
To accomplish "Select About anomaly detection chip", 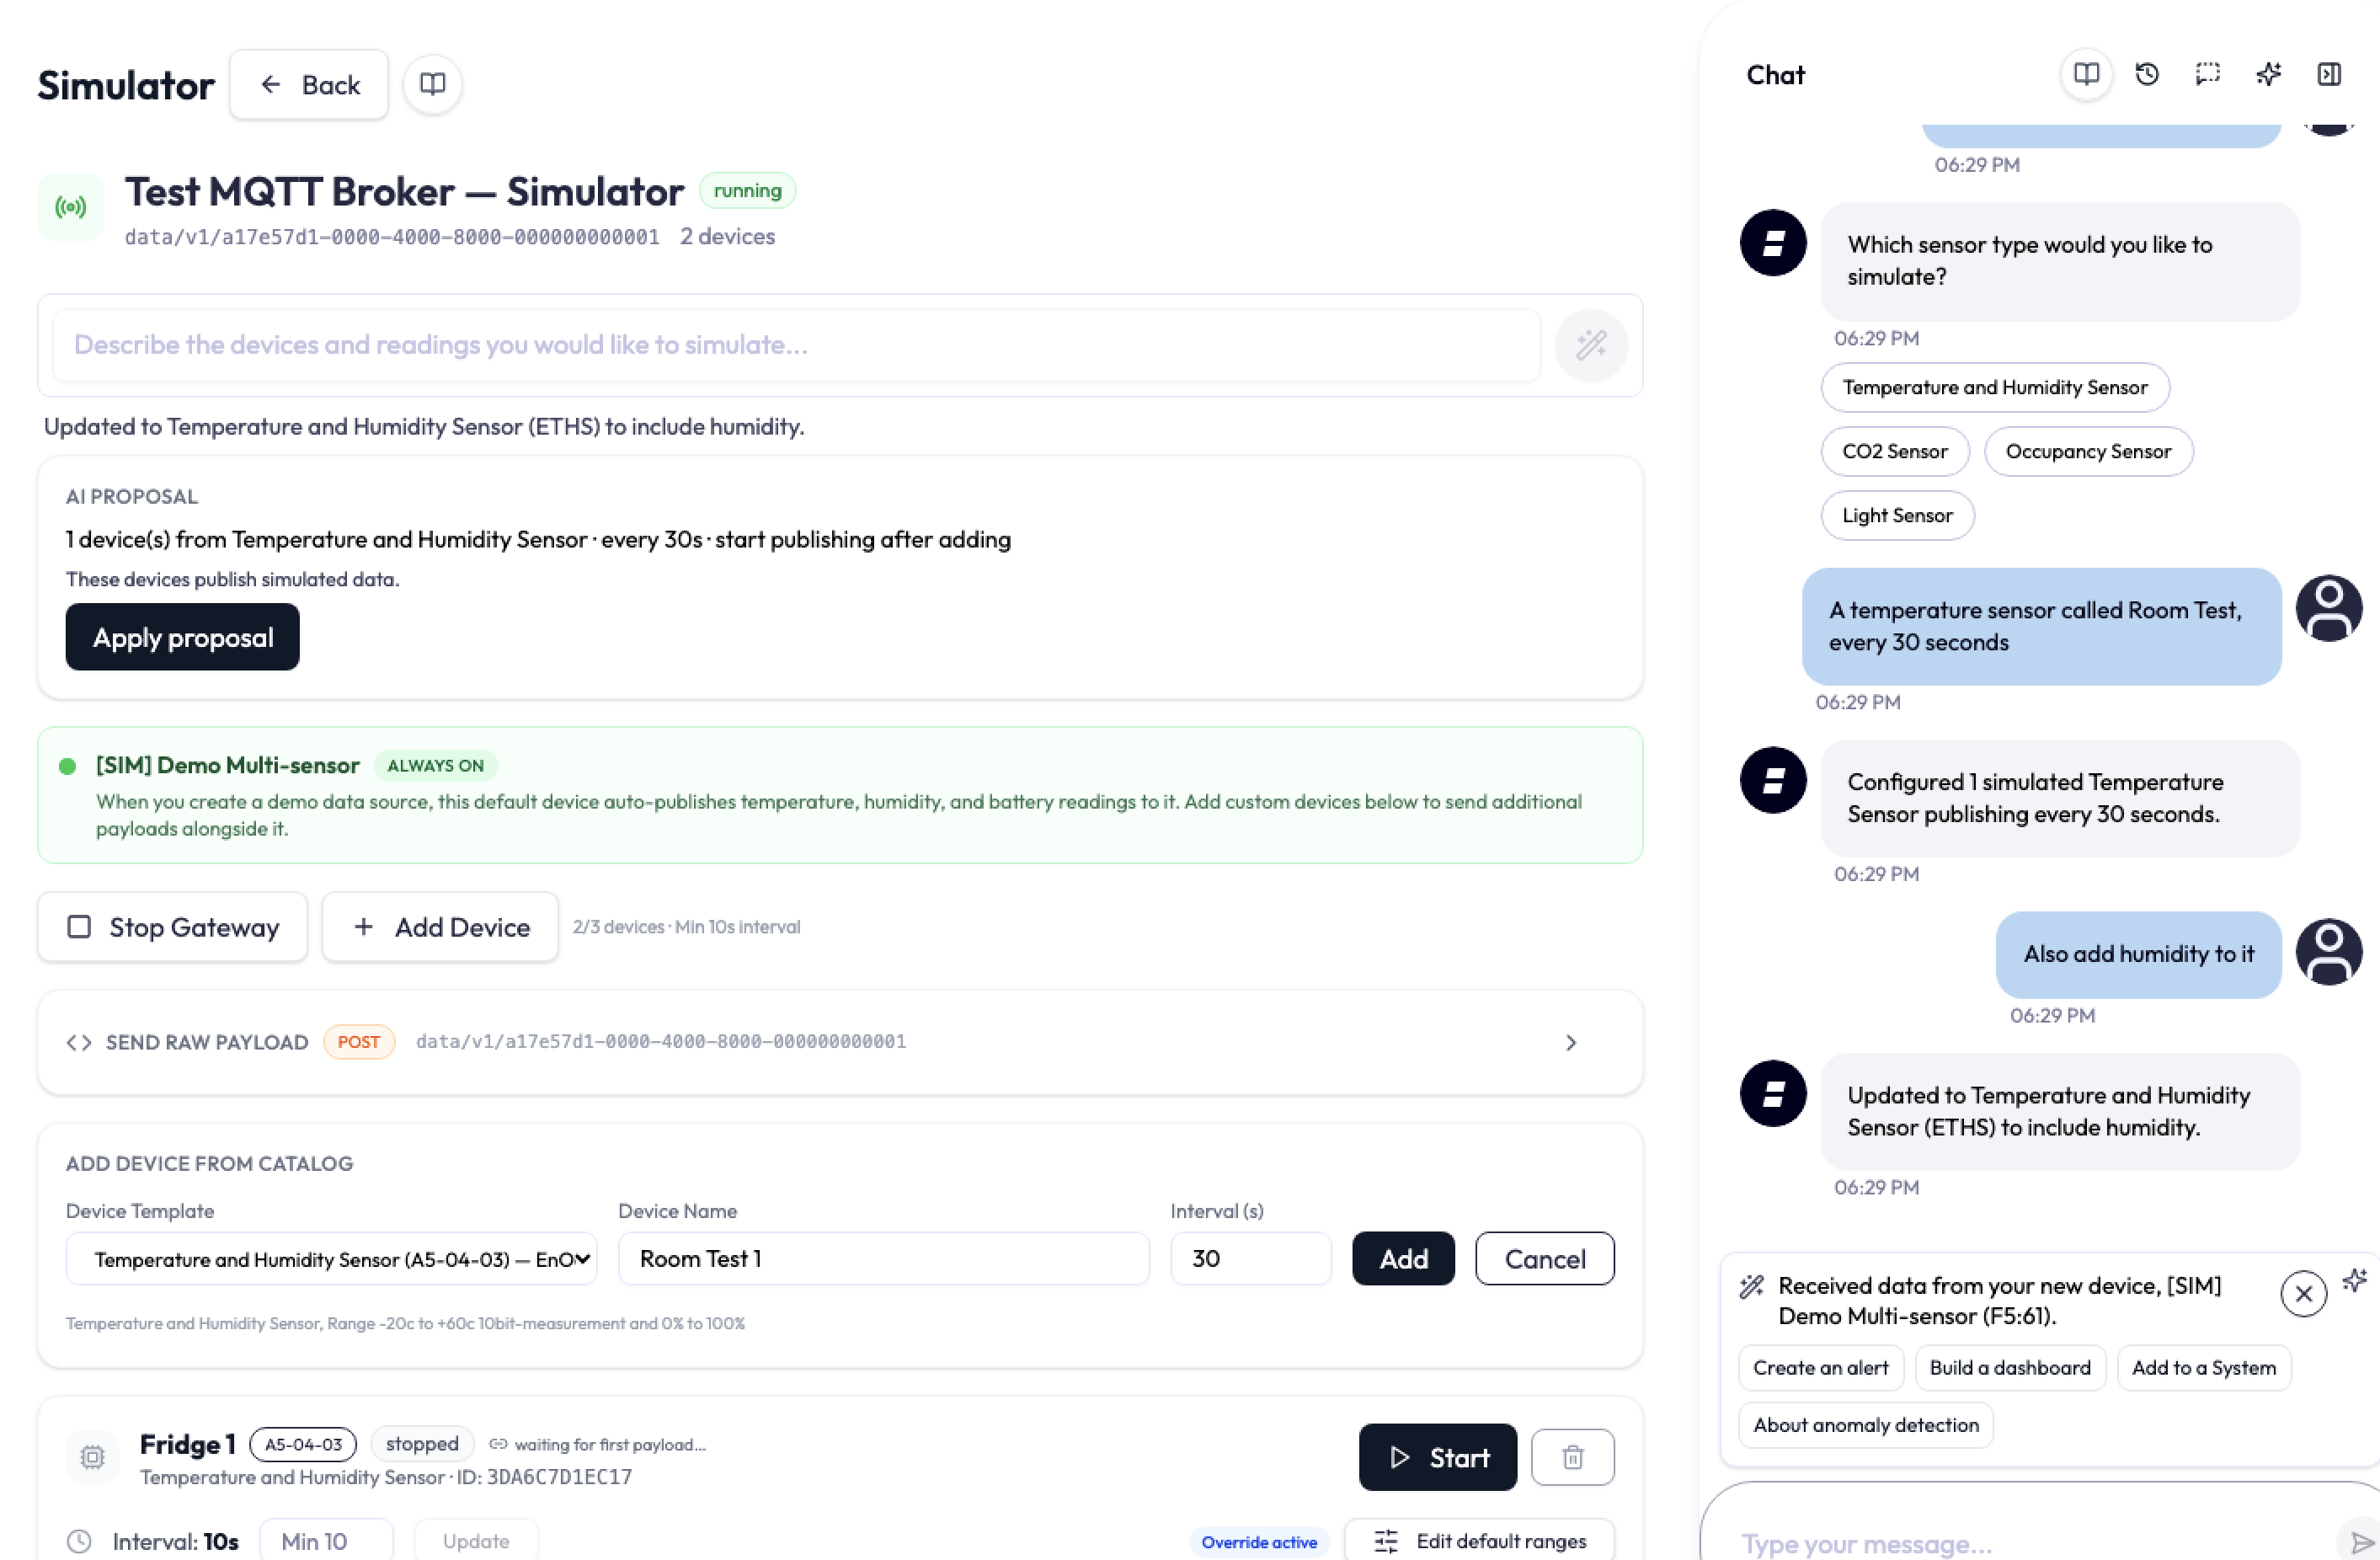I will 1866,1425.
